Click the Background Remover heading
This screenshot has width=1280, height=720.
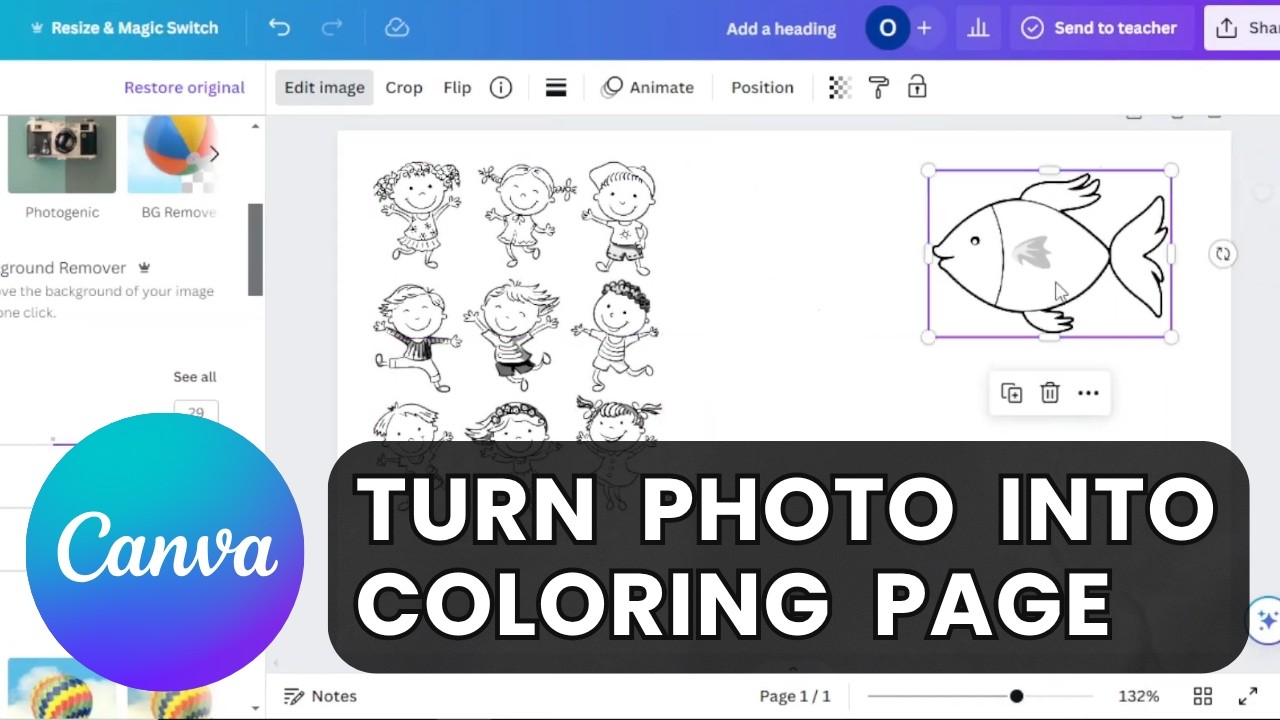(x=64, y=268)
